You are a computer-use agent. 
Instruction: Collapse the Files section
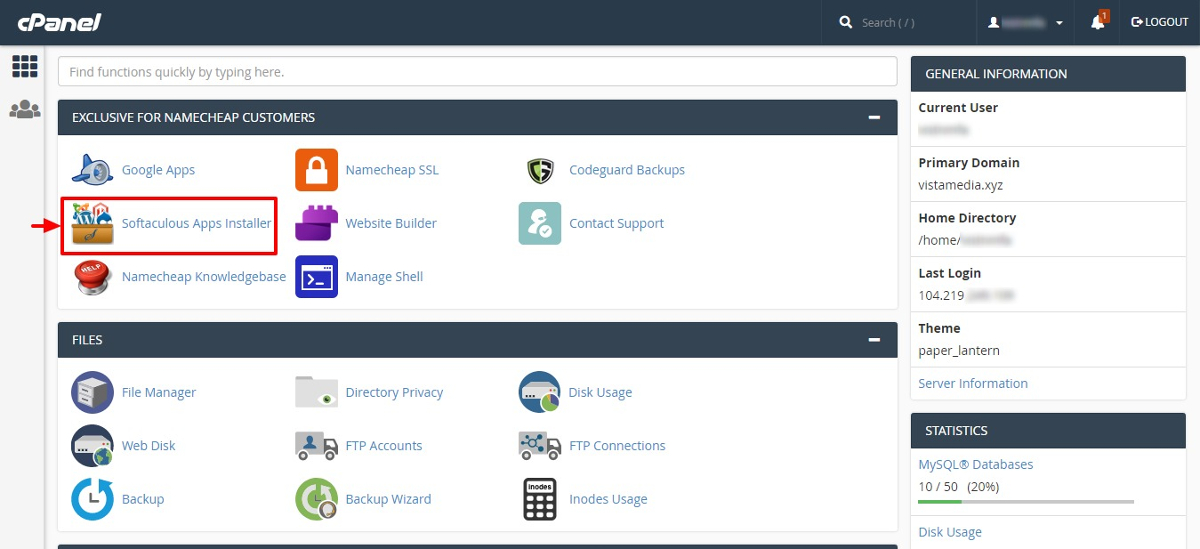click(x=875, y=340)
